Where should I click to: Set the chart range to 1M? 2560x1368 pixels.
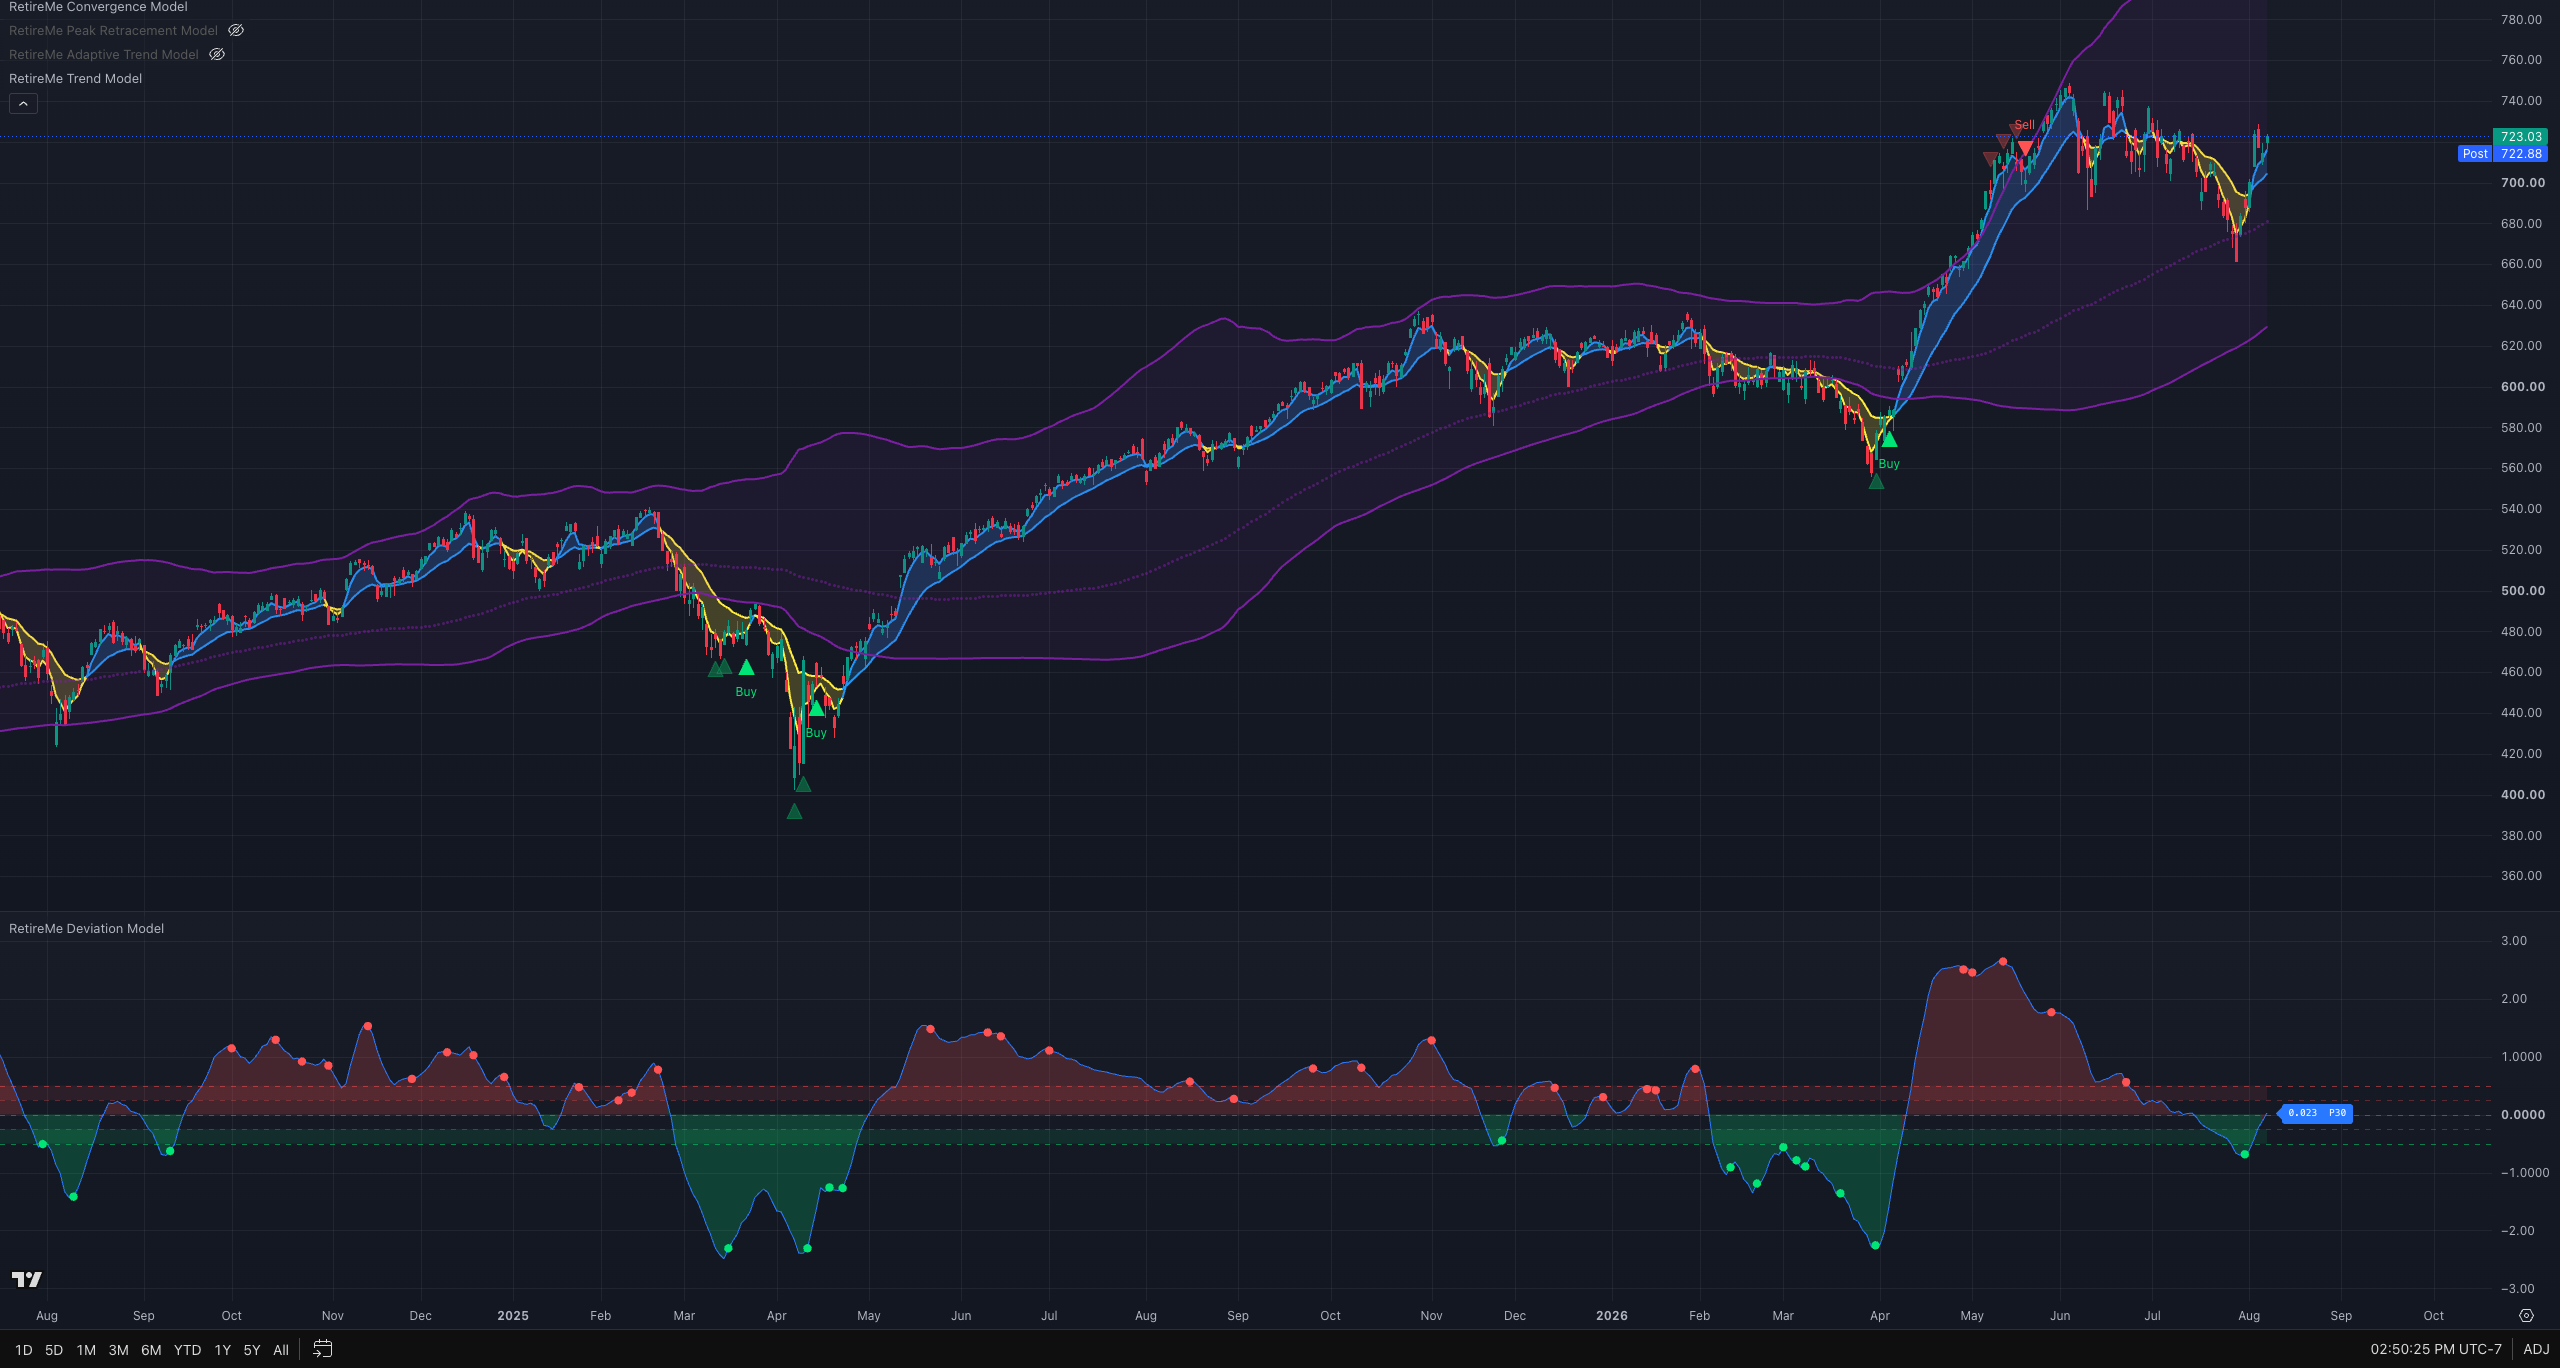[86, 1350]
